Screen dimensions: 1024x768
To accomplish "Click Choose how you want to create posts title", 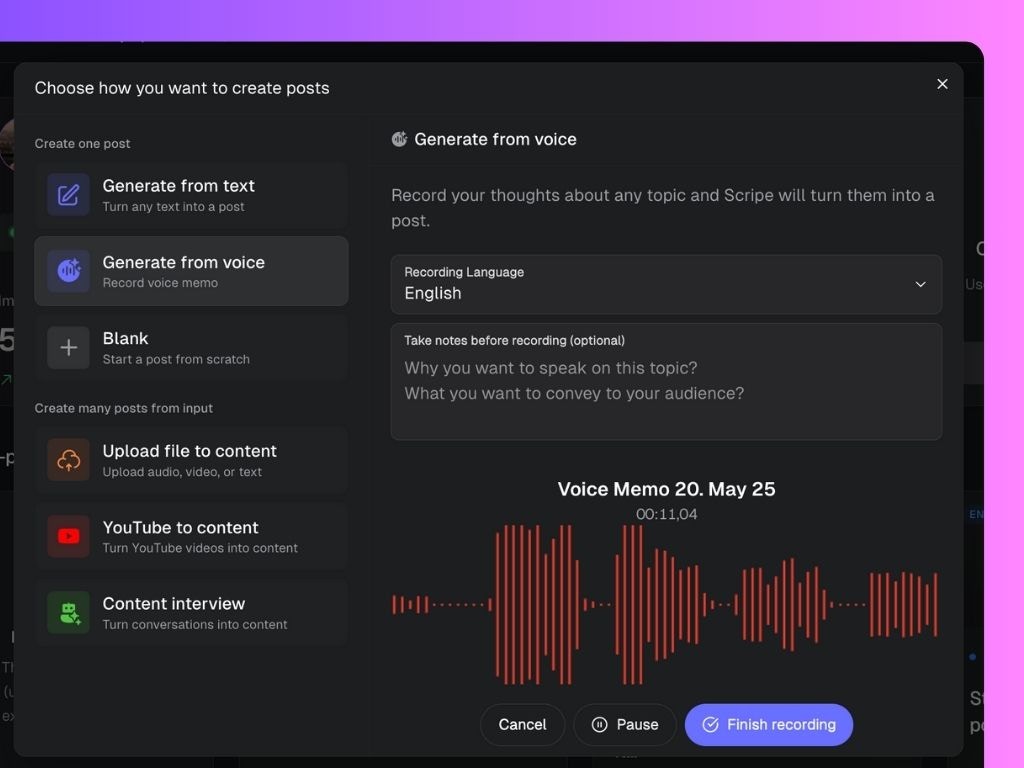I will [182, 88].
